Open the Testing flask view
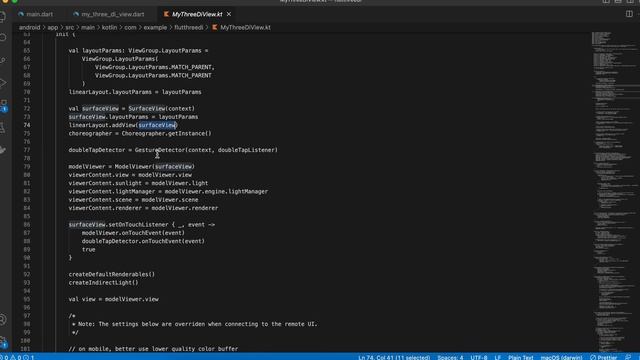The height and width of the screenshot is (360, 640). pyautogui.click(x=3, y=128)
